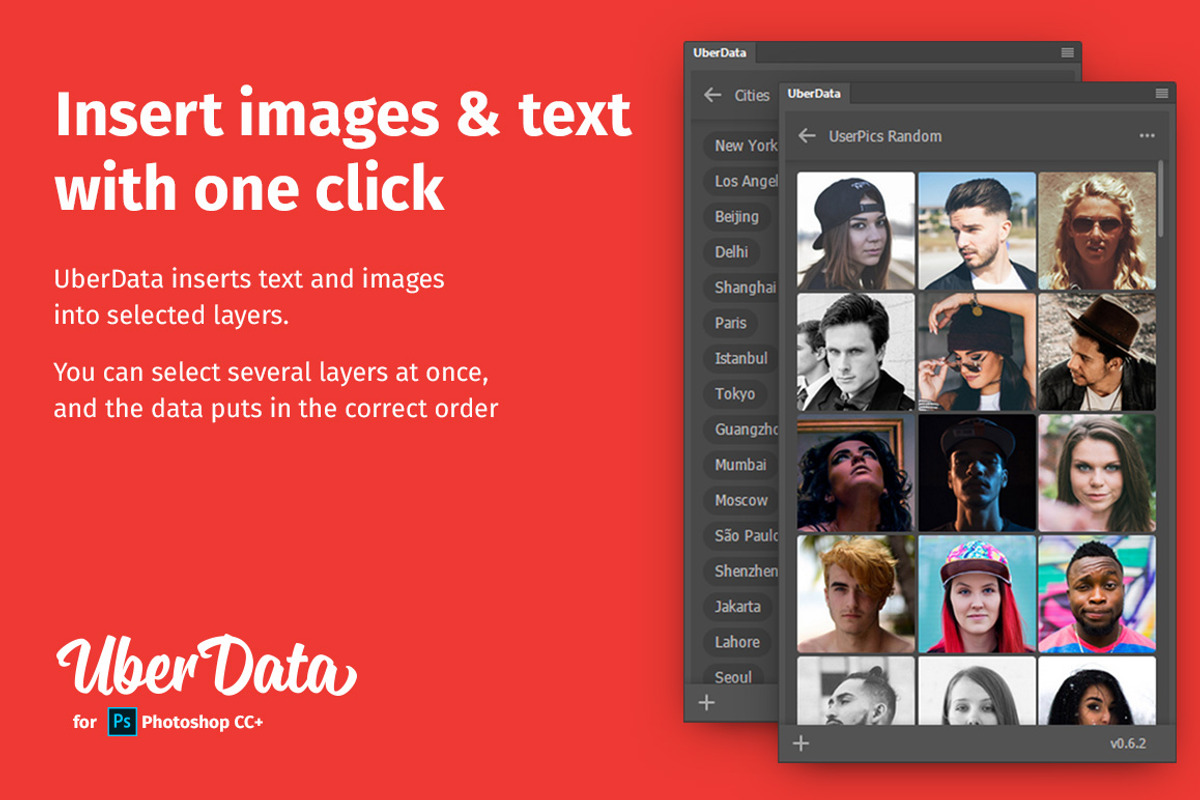
Task: Select dark photo of man in cap
Action: pyautogui.click(x=977, y=473)
